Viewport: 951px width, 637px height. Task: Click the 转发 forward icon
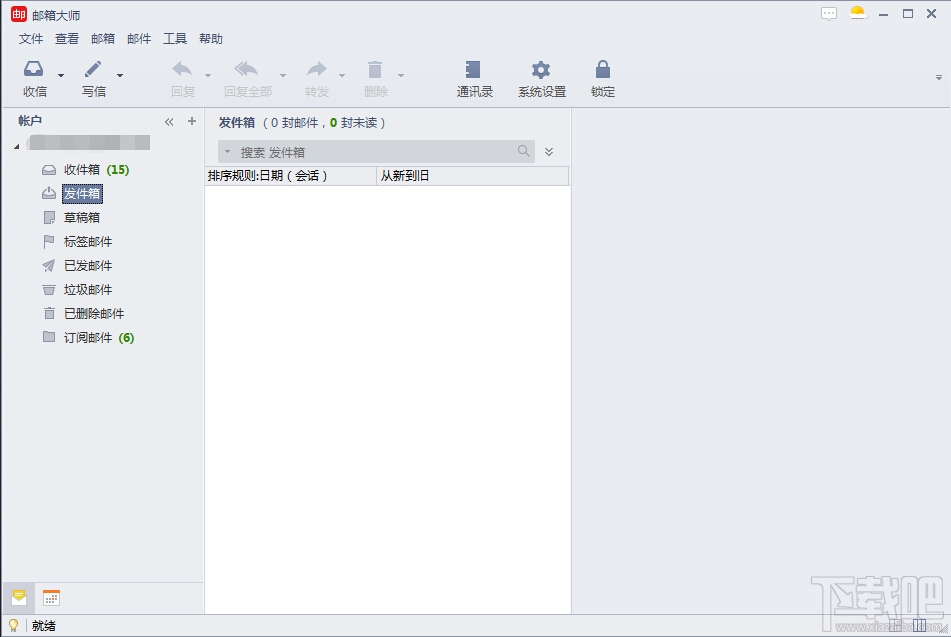[x=317, y=69]
